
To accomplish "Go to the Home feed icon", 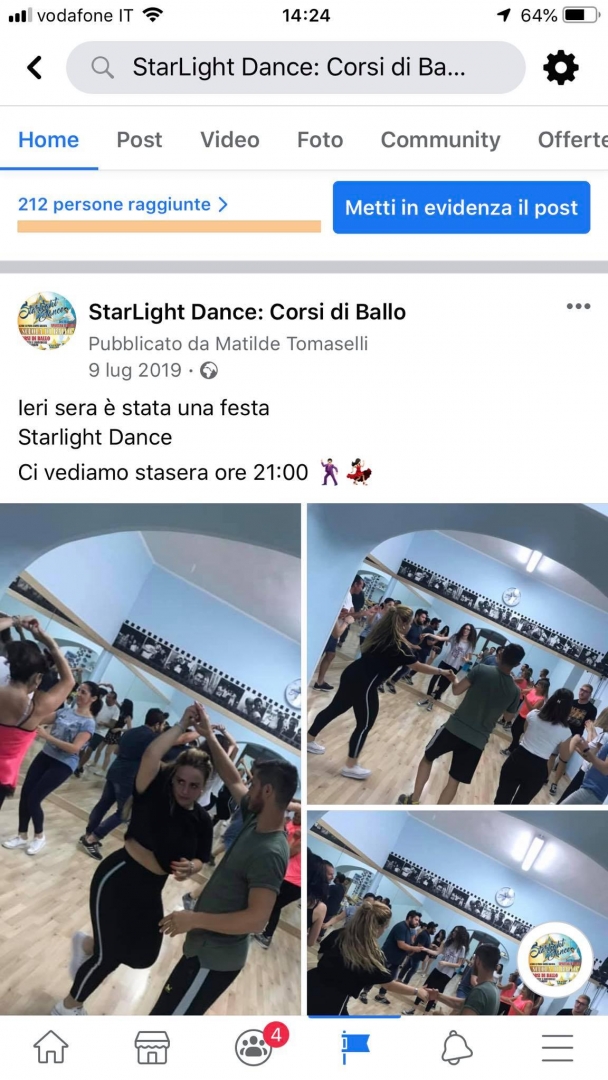I will [51, 1047].
